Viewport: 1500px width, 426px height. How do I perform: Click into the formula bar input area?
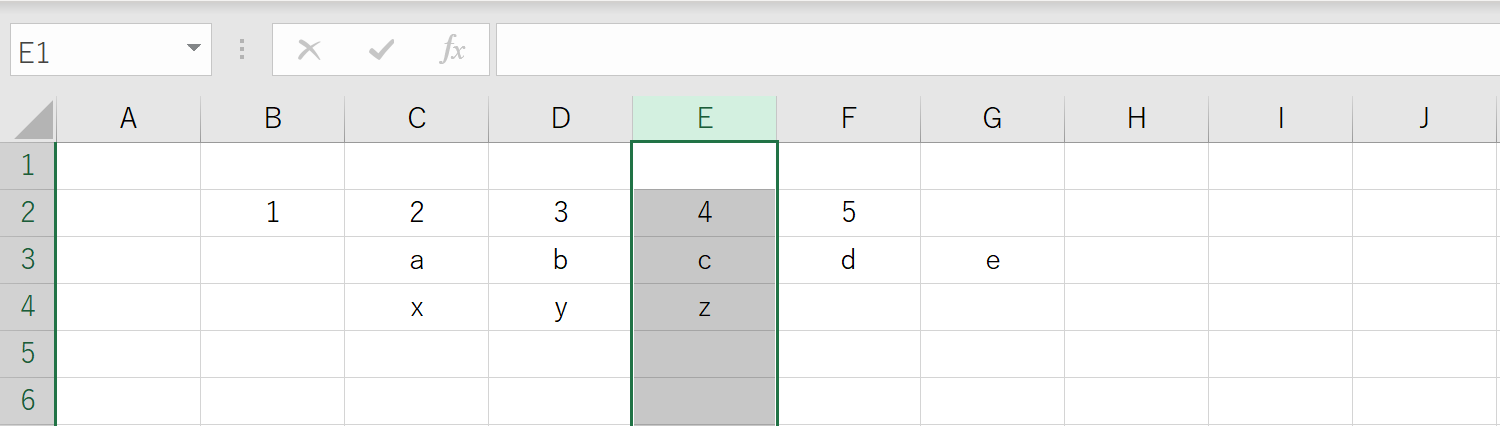(998, 50)
